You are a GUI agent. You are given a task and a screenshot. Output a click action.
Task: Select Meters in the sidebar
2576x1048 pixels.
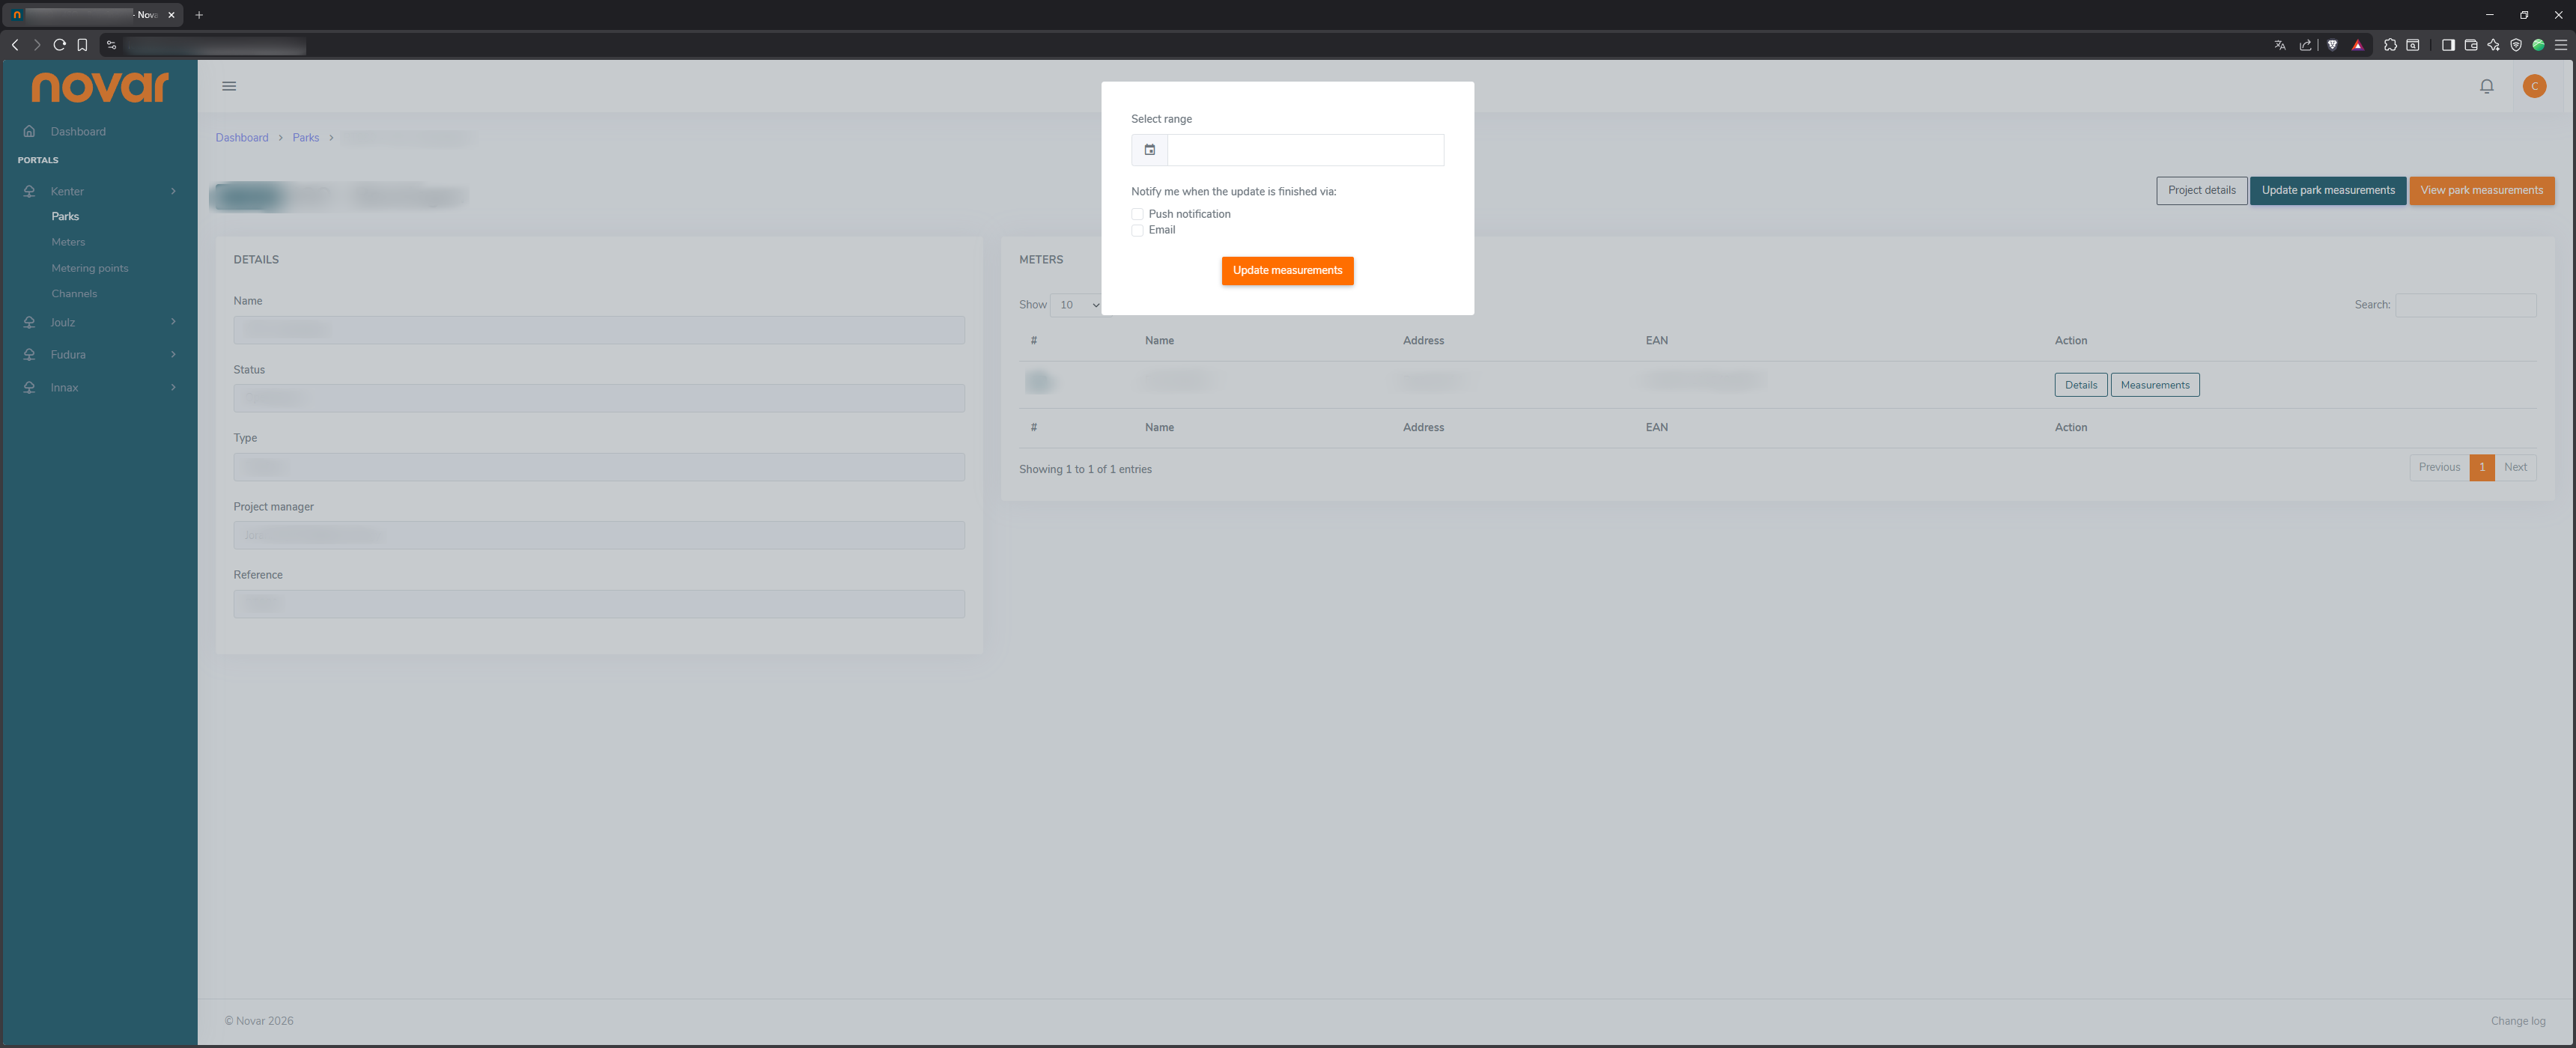click(68, 242)
